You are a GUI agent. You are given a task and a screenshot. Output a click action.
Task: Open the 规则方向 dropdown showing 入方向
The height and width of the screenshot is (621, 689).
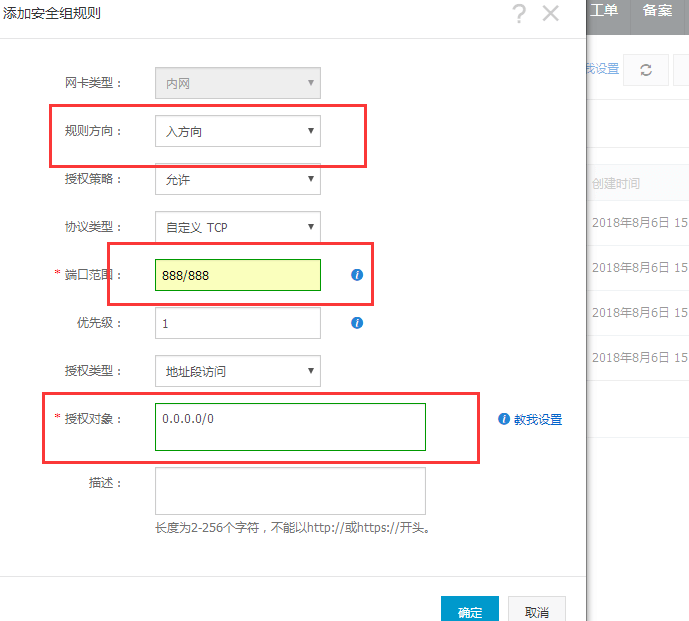pos(238,131)
